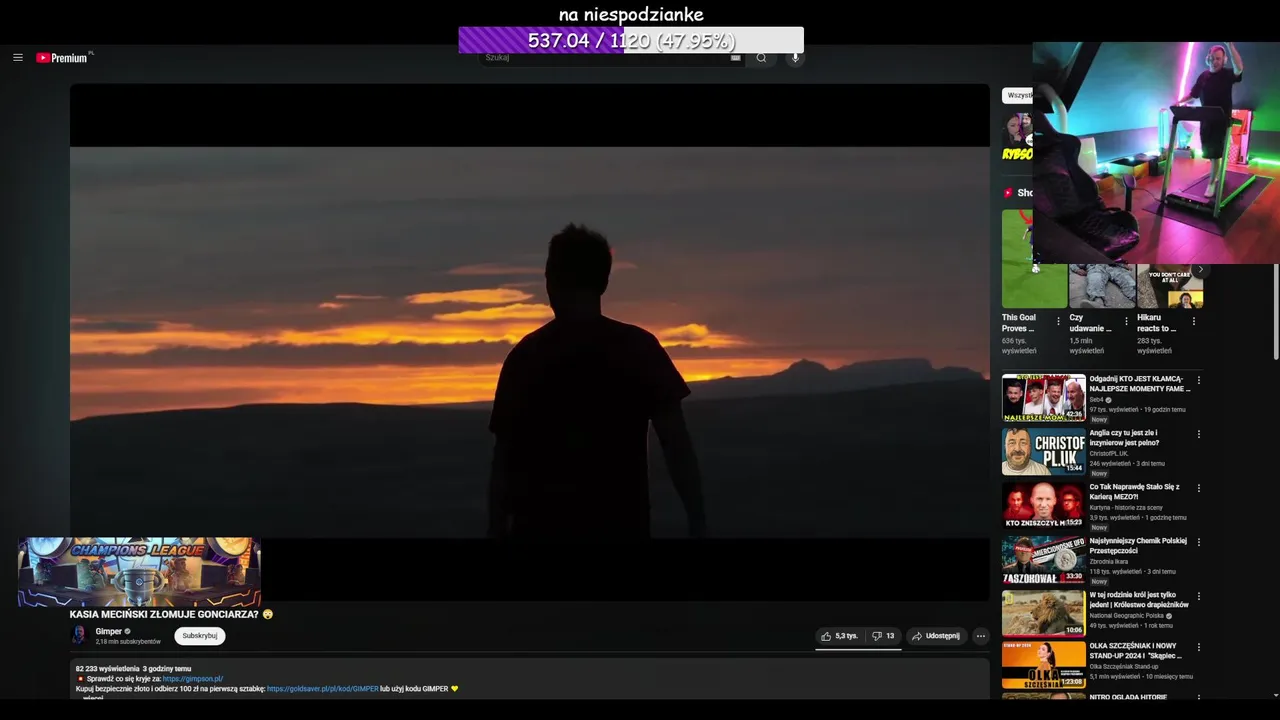Open options menu for 'Najsłynniejszy Chemik' video
Viewport: 1280px width, 720px height.
[1199, 543]
